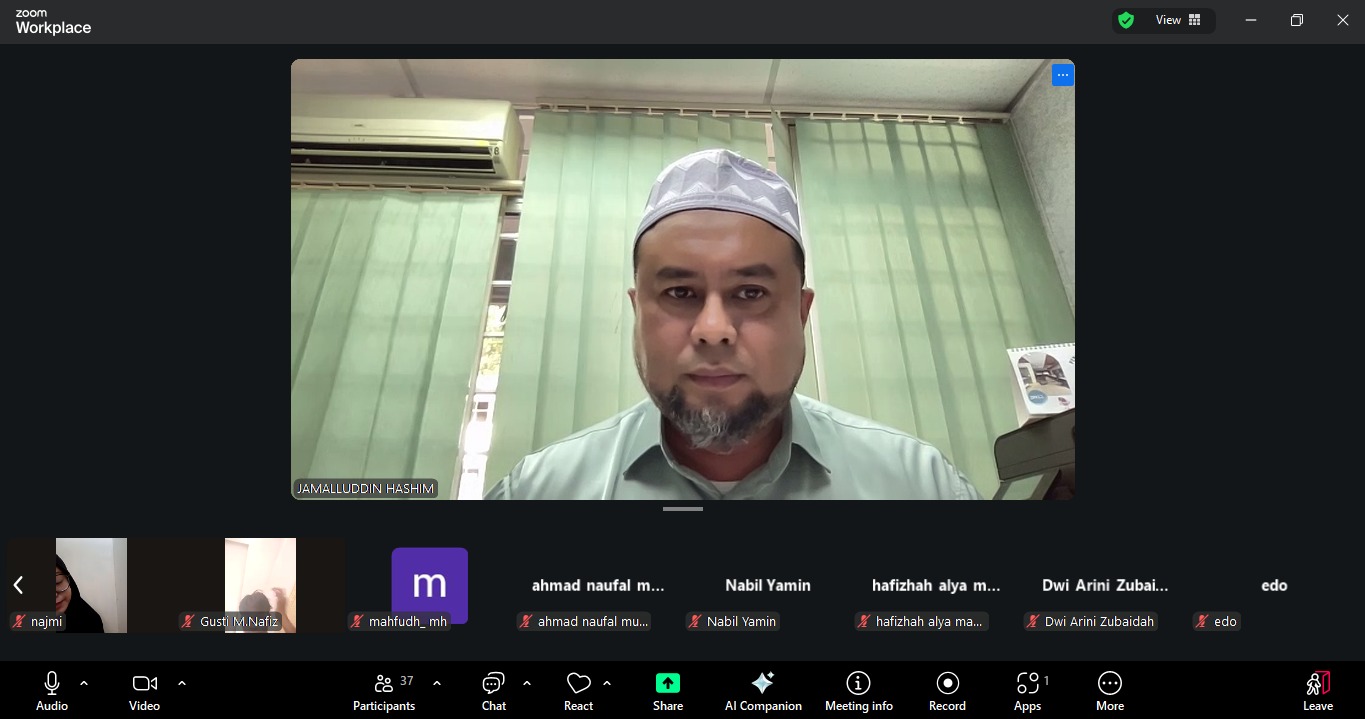Expand the Participants options caret
Viewport: 1365px width, 719px height.
(437, 683)
